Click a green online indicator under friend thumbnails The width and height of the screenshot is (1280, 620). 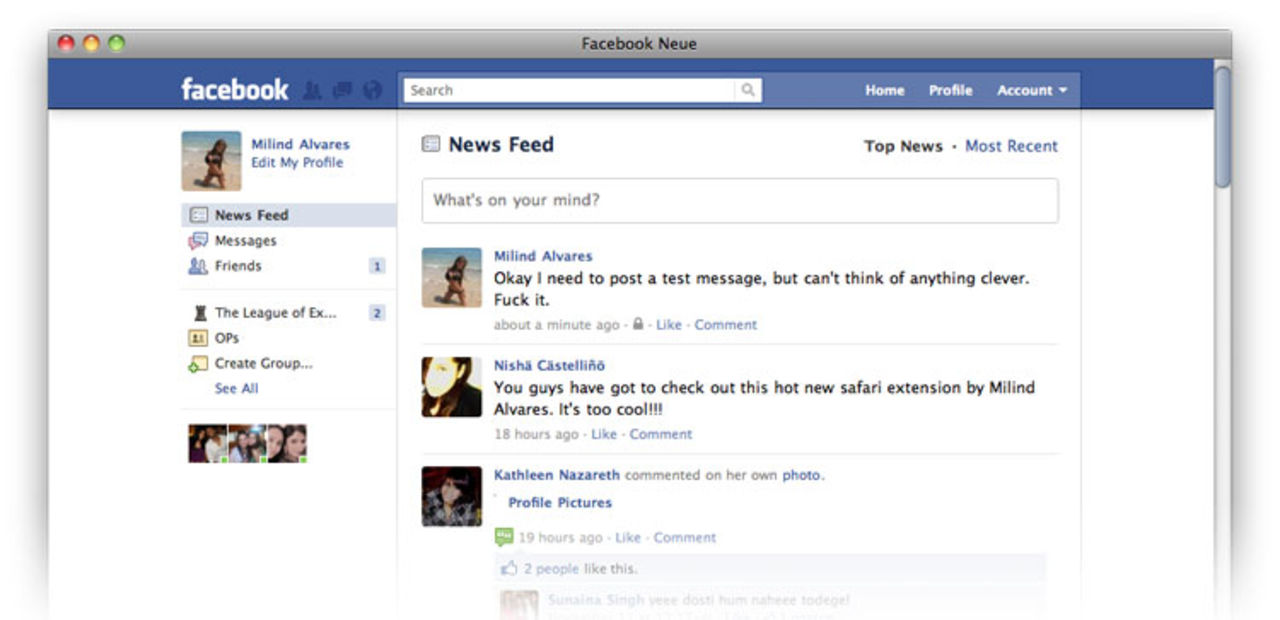click(224, 460)
